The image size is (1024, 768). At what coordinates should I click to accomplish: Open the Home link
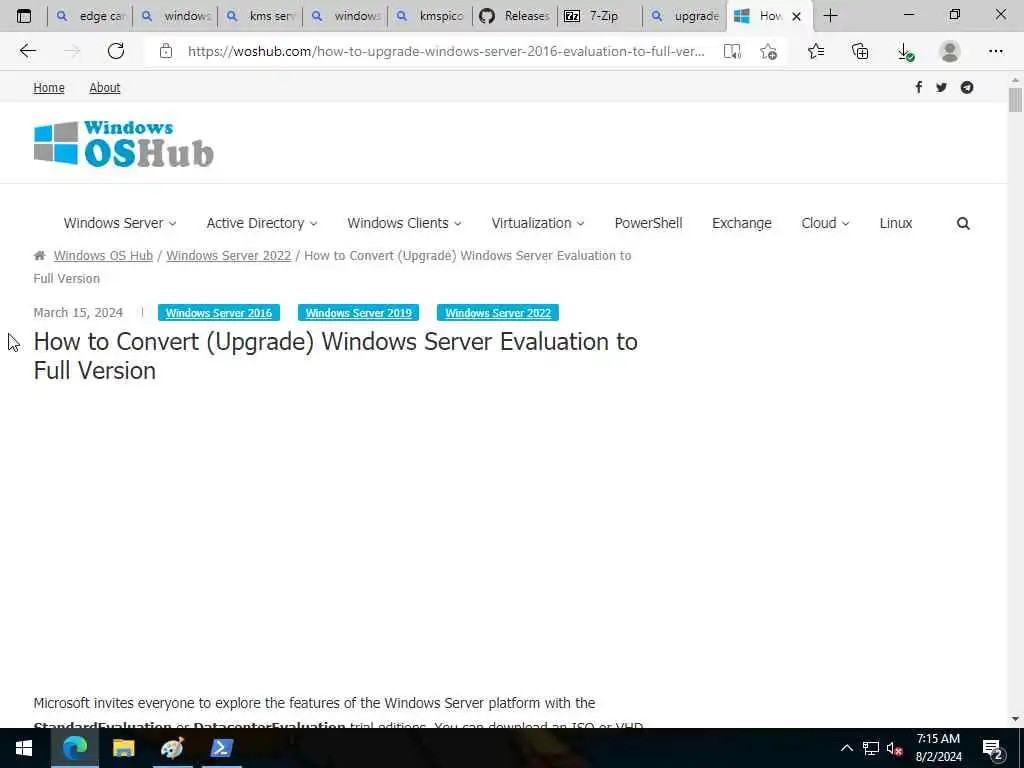pos(49,88)
